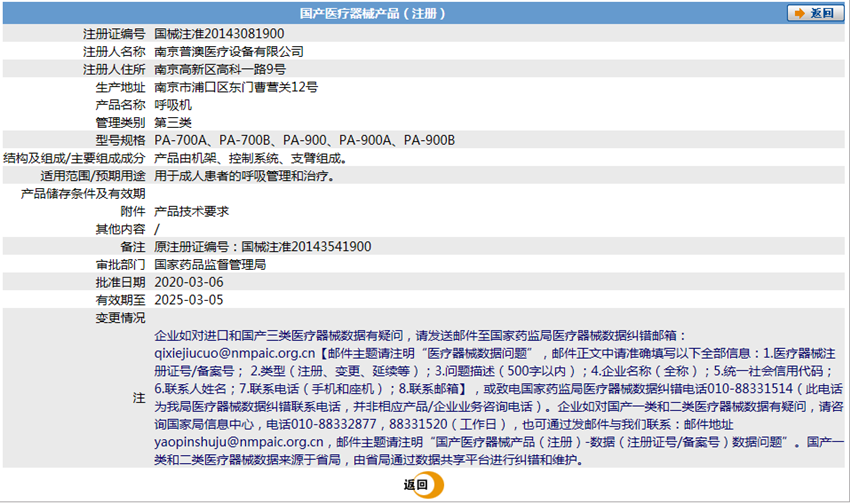Image resolution: width=850 pixels, height=504 pixels.
Task: Click the 管理类别 label
Action: point(120,122)
